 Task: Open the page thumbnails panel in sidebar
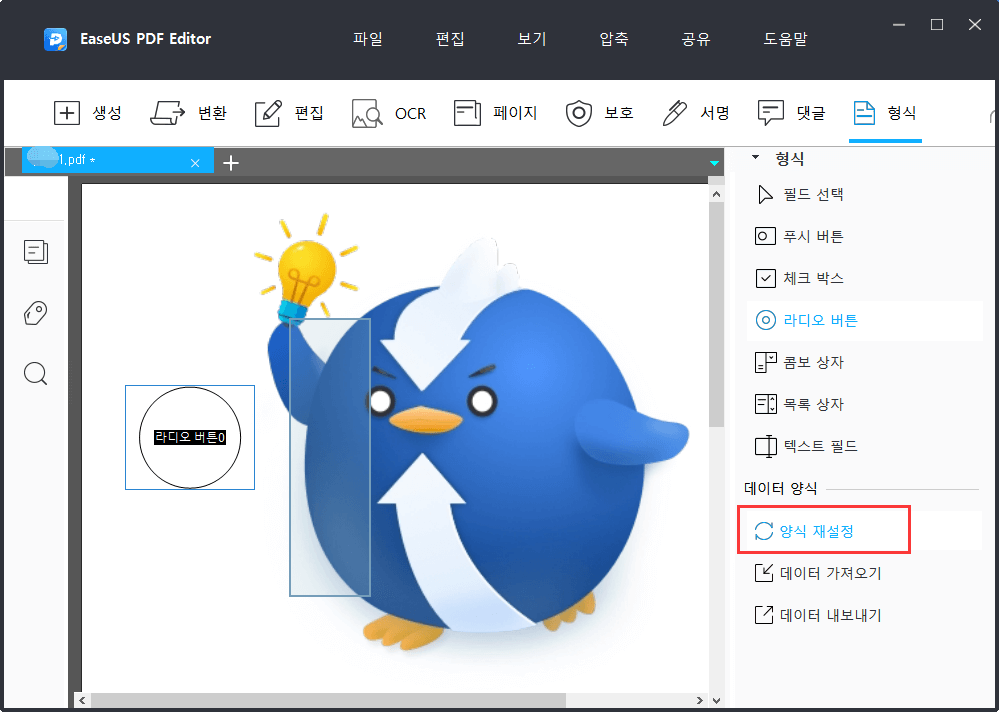(x=36, y=252)
